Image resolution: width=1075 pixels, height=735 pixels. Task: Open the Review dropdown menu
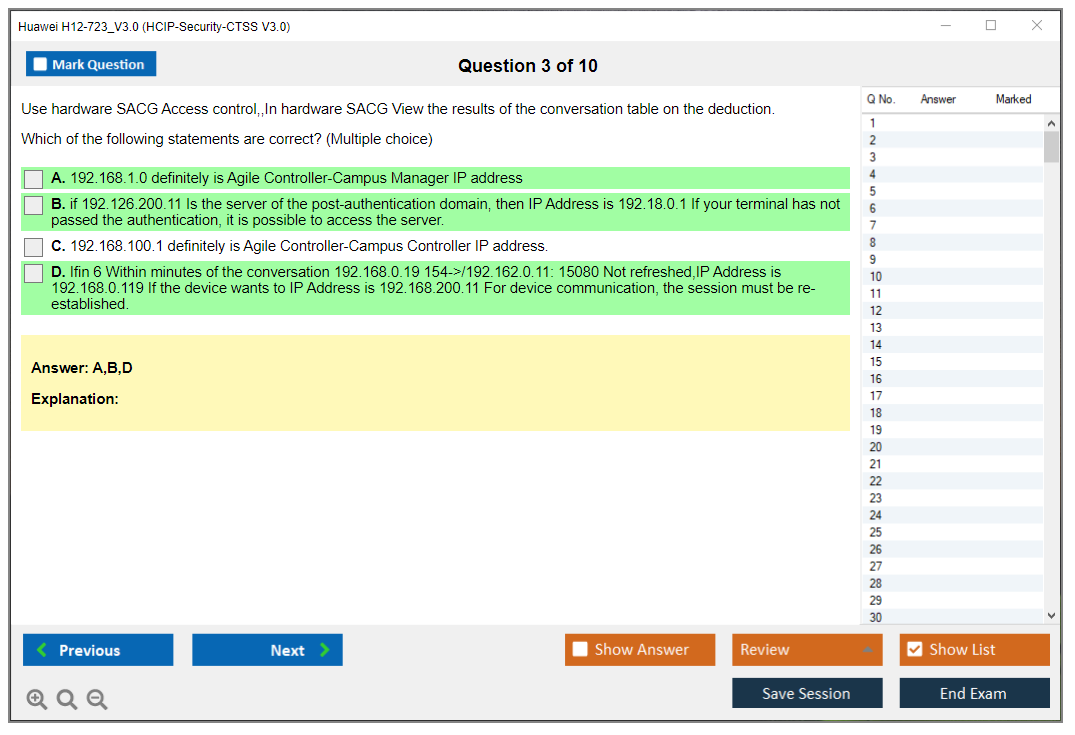point(807,650)
